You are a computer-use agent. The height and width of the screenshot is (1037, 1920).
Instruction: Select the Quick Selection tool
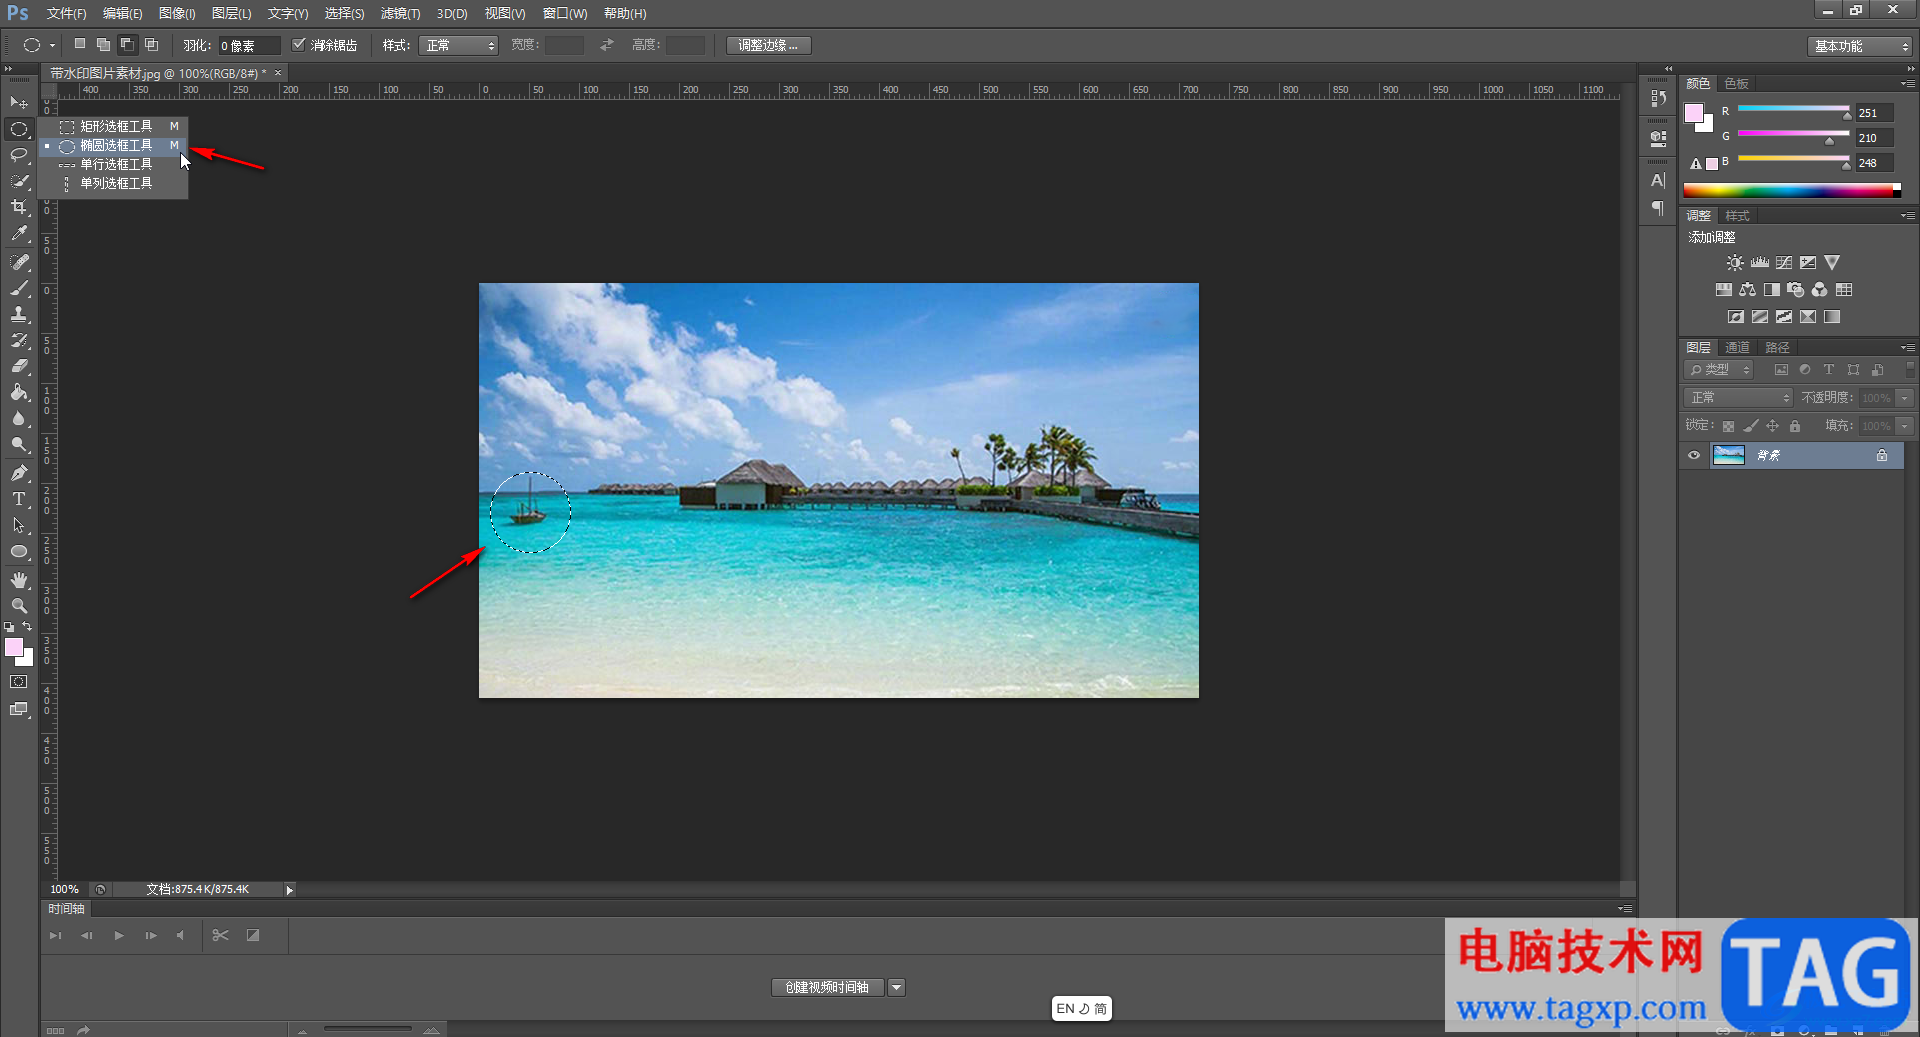[x=19, y=181]
